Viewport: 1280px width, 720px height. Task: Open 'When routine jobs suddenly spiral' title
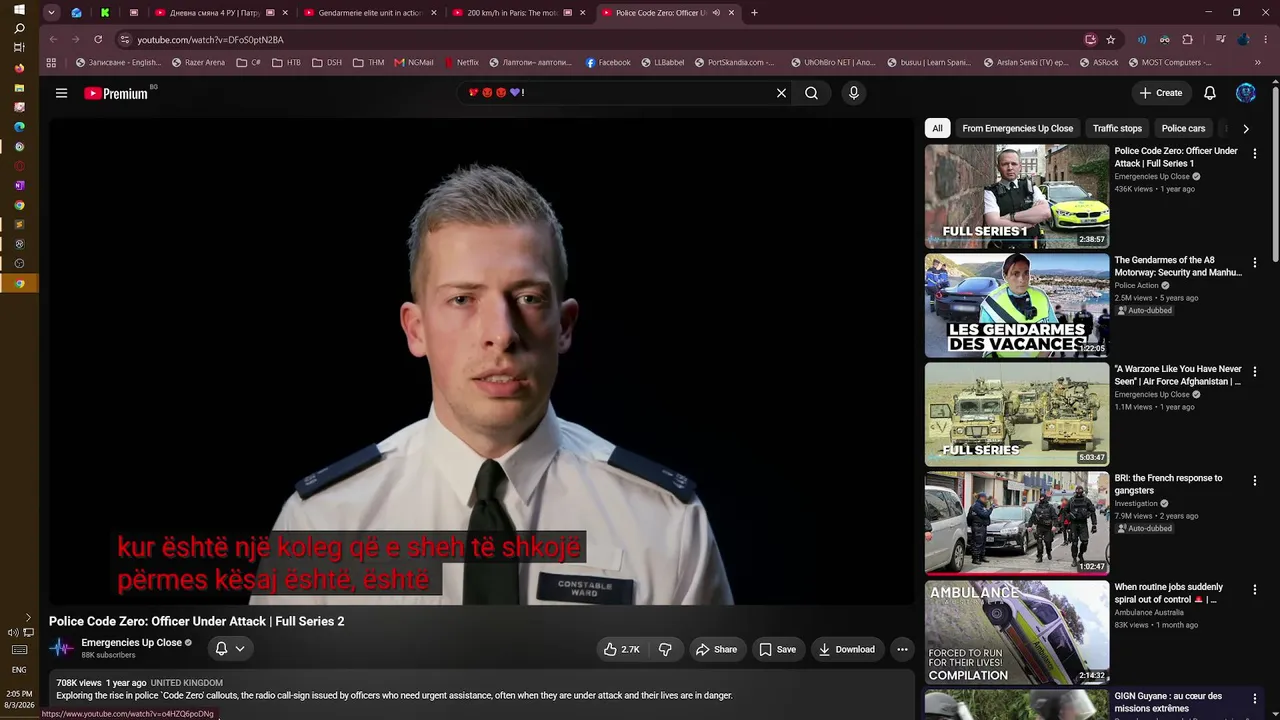[x=1168, y=593]
